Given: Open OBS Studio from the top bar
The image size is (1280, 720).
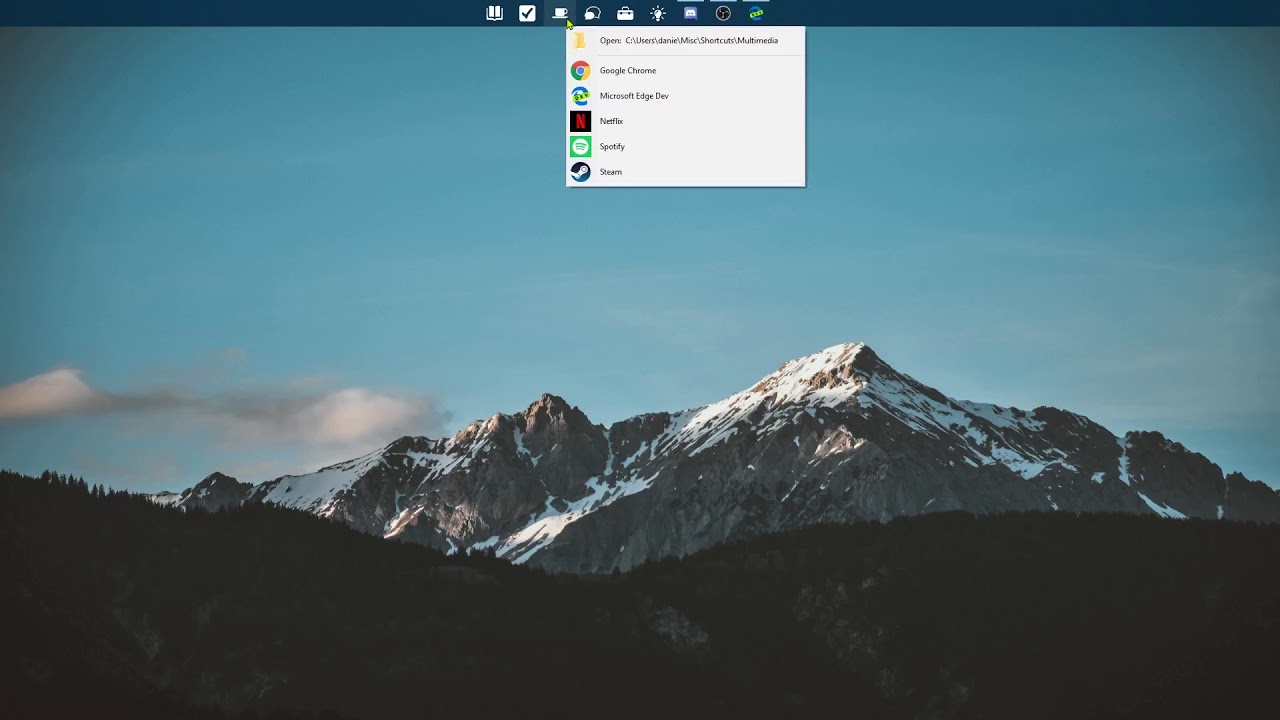Looking at the screenshot, I should click(723, 13).
